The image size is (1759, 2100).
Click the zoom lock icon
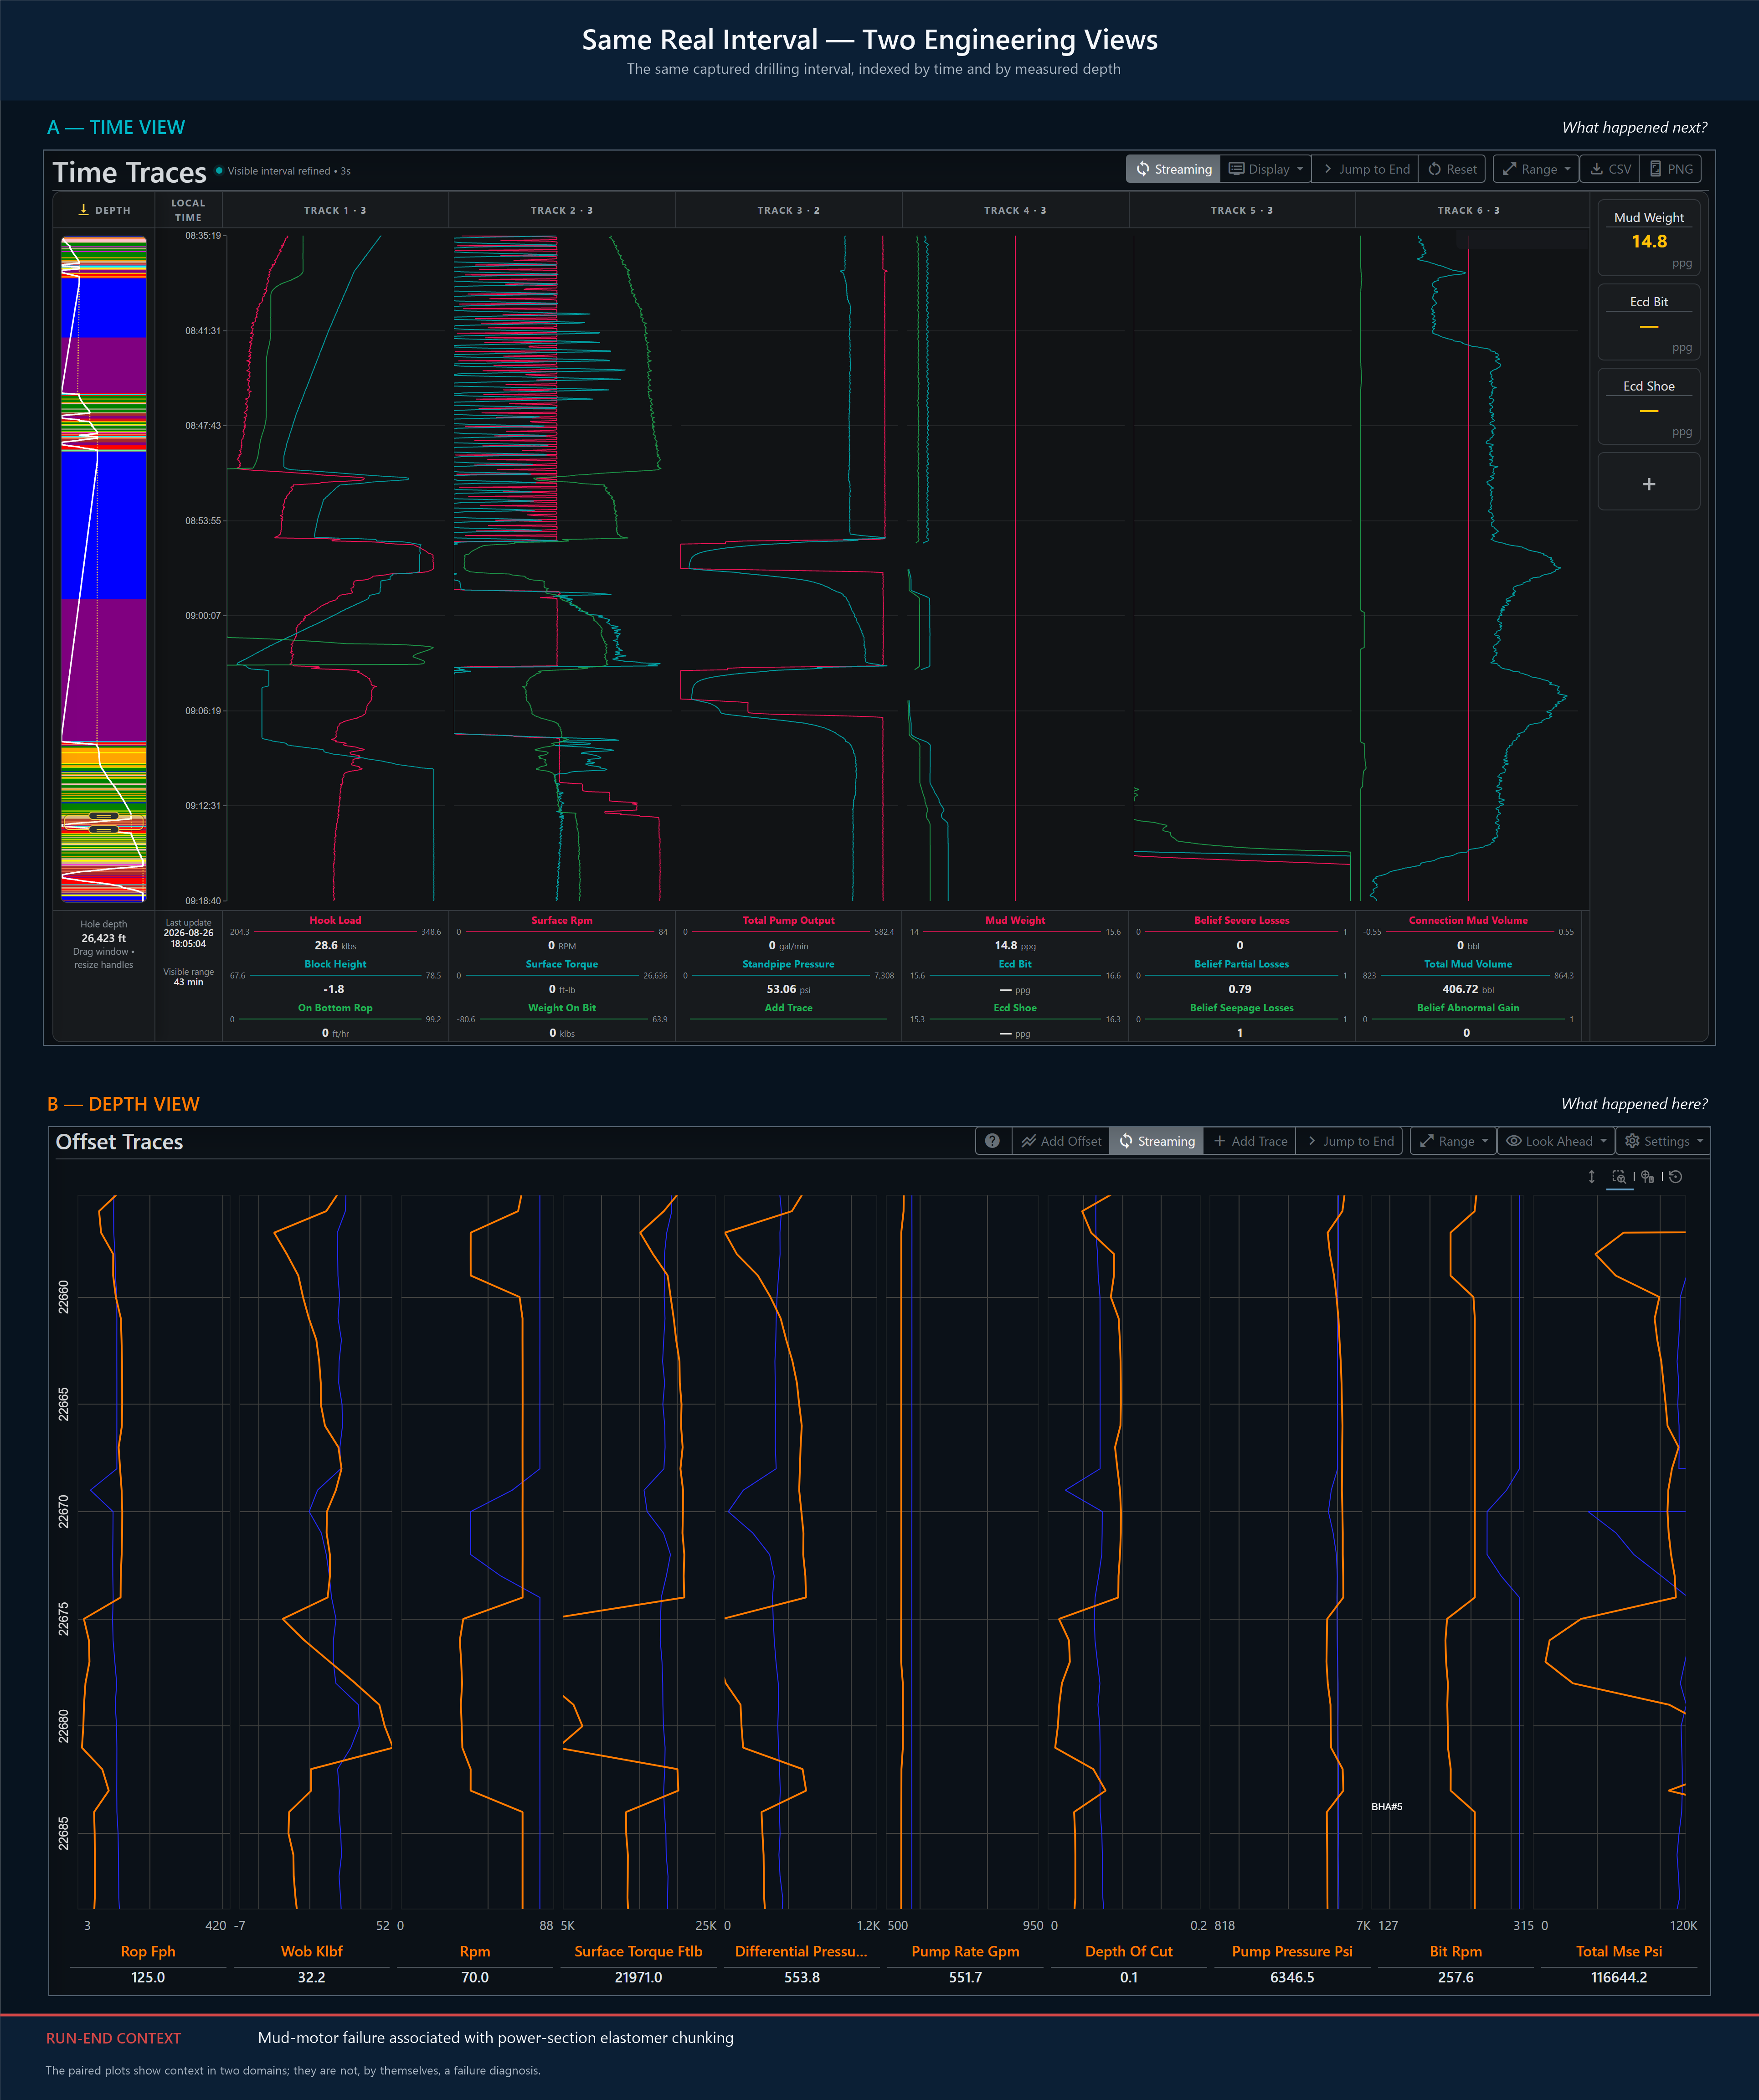coord(1647,1177)
